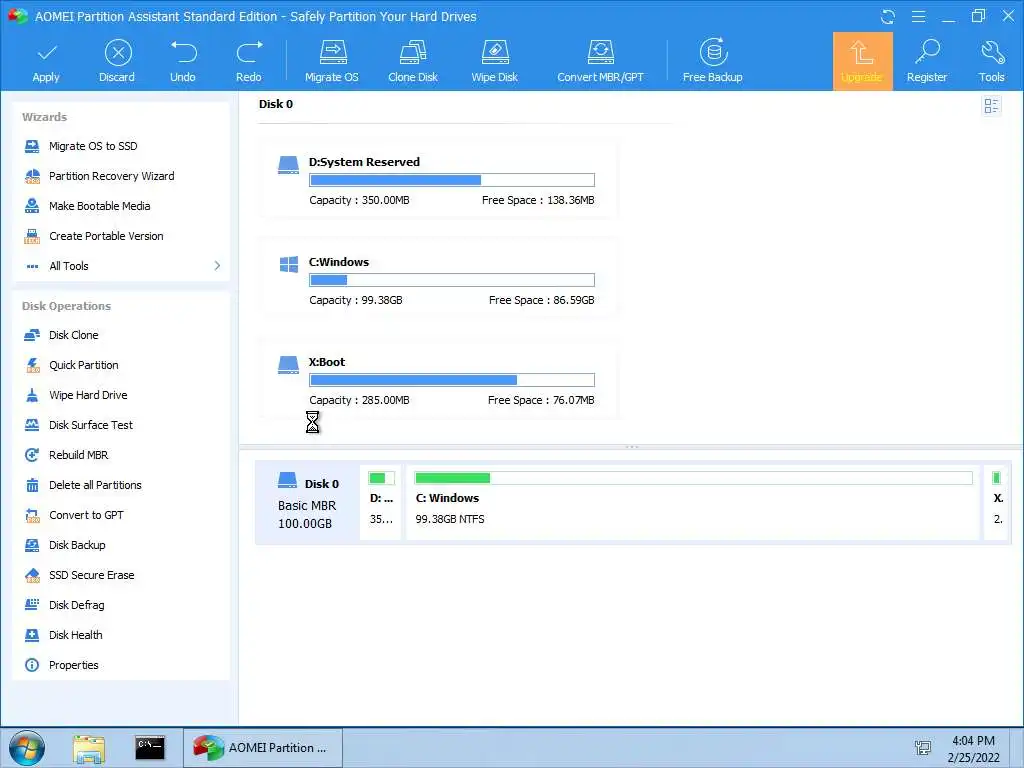Open the Migrate OS toolbar tool
The height and width of the screenshot is (768, 1024).
tap(332, 63)
